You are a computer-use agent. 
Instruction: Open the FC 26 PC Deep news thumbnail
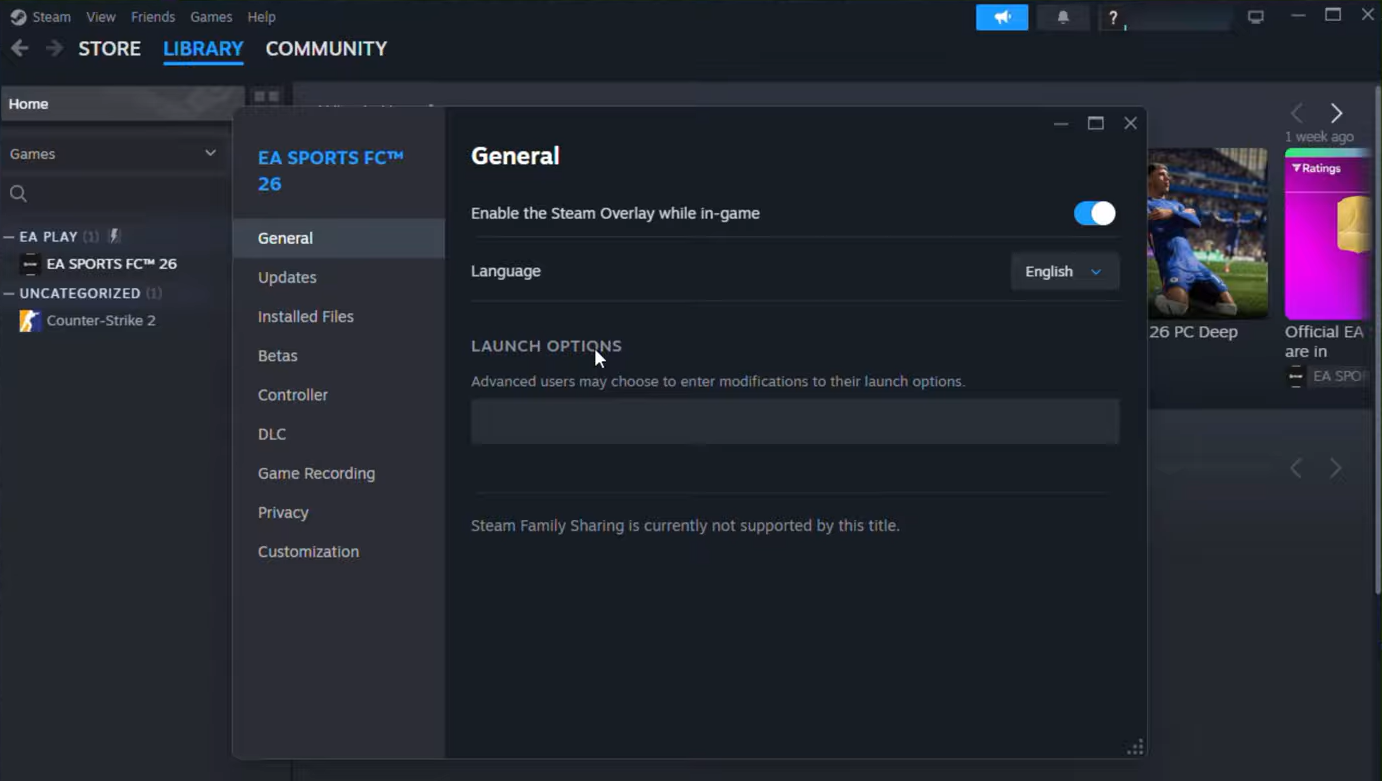[x=1207, y=234]
